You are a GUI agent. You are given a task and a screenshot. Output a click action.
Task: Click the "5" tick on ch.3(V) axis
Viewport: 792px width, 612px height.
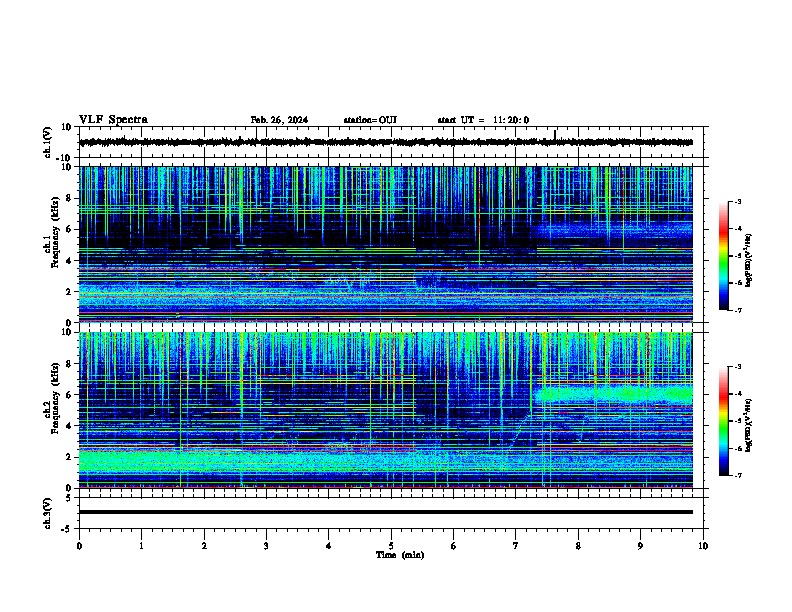point(70,497)
